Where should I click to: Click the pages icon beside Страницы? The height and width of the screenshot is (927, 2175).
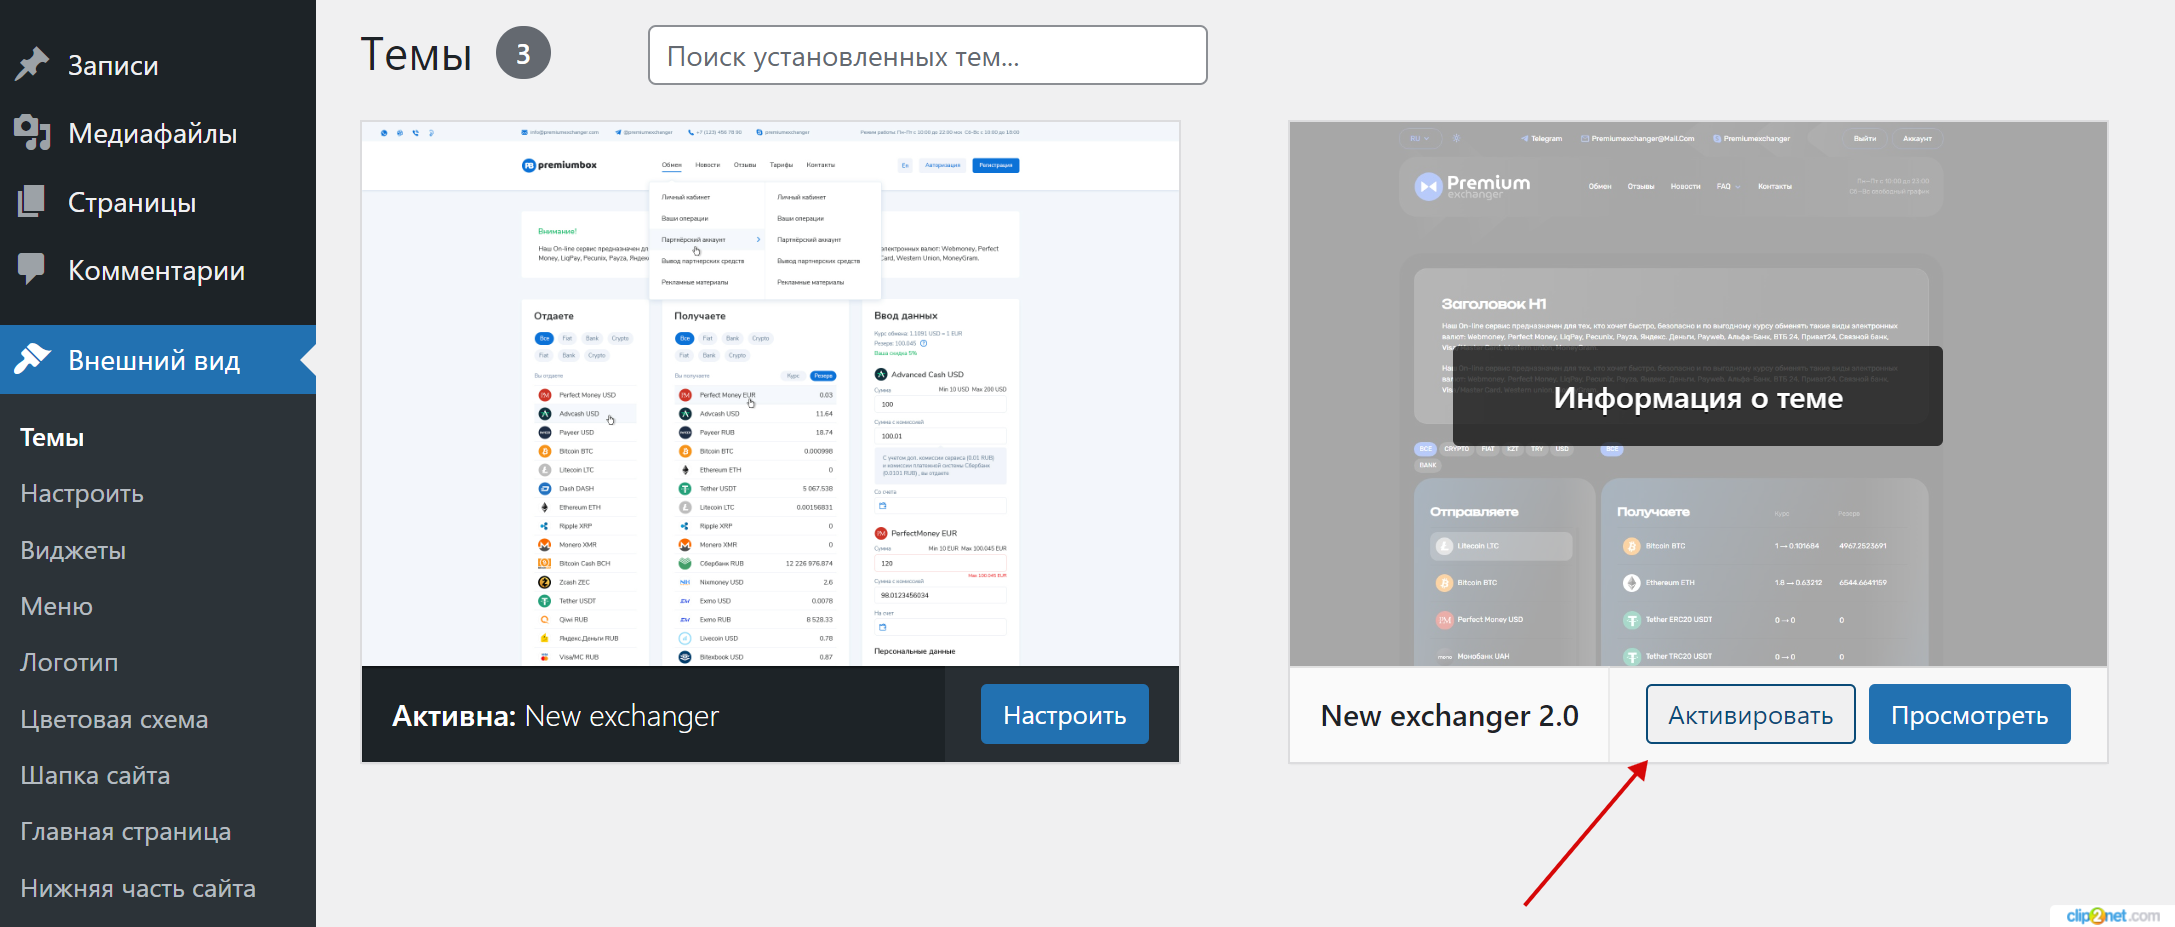[x=32, y=201]
